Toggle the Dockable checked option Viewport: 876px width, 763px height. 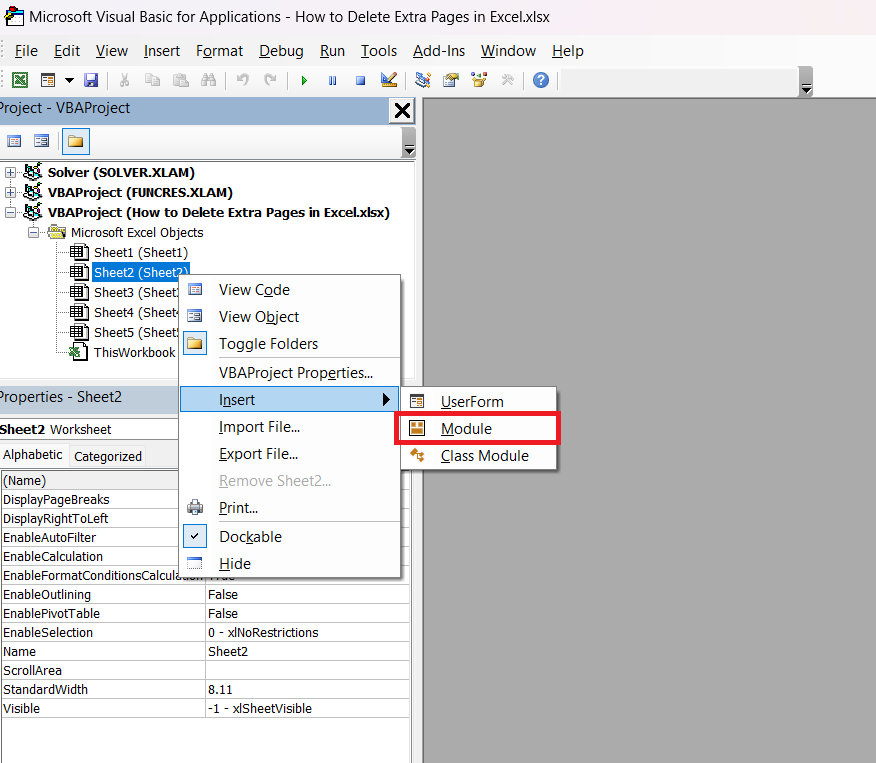290,537
